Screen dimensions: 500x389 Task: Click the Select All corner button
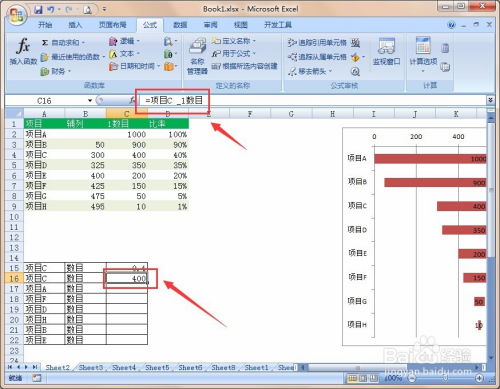click(x=15, y=114)
